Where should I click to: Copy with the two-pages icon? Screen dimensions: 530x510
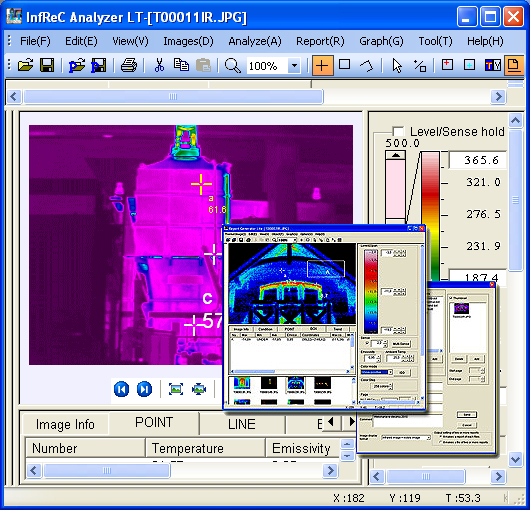click(x=181, y=65)
